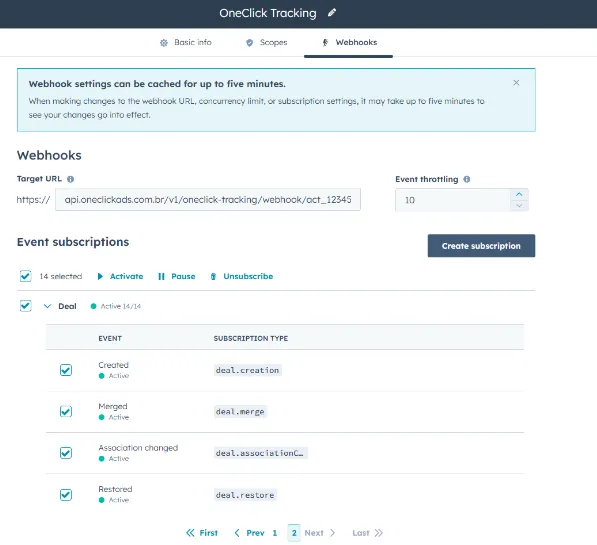Toggle the Restored event checkbox
Screen dimensions: 597x545
point(66,494)
